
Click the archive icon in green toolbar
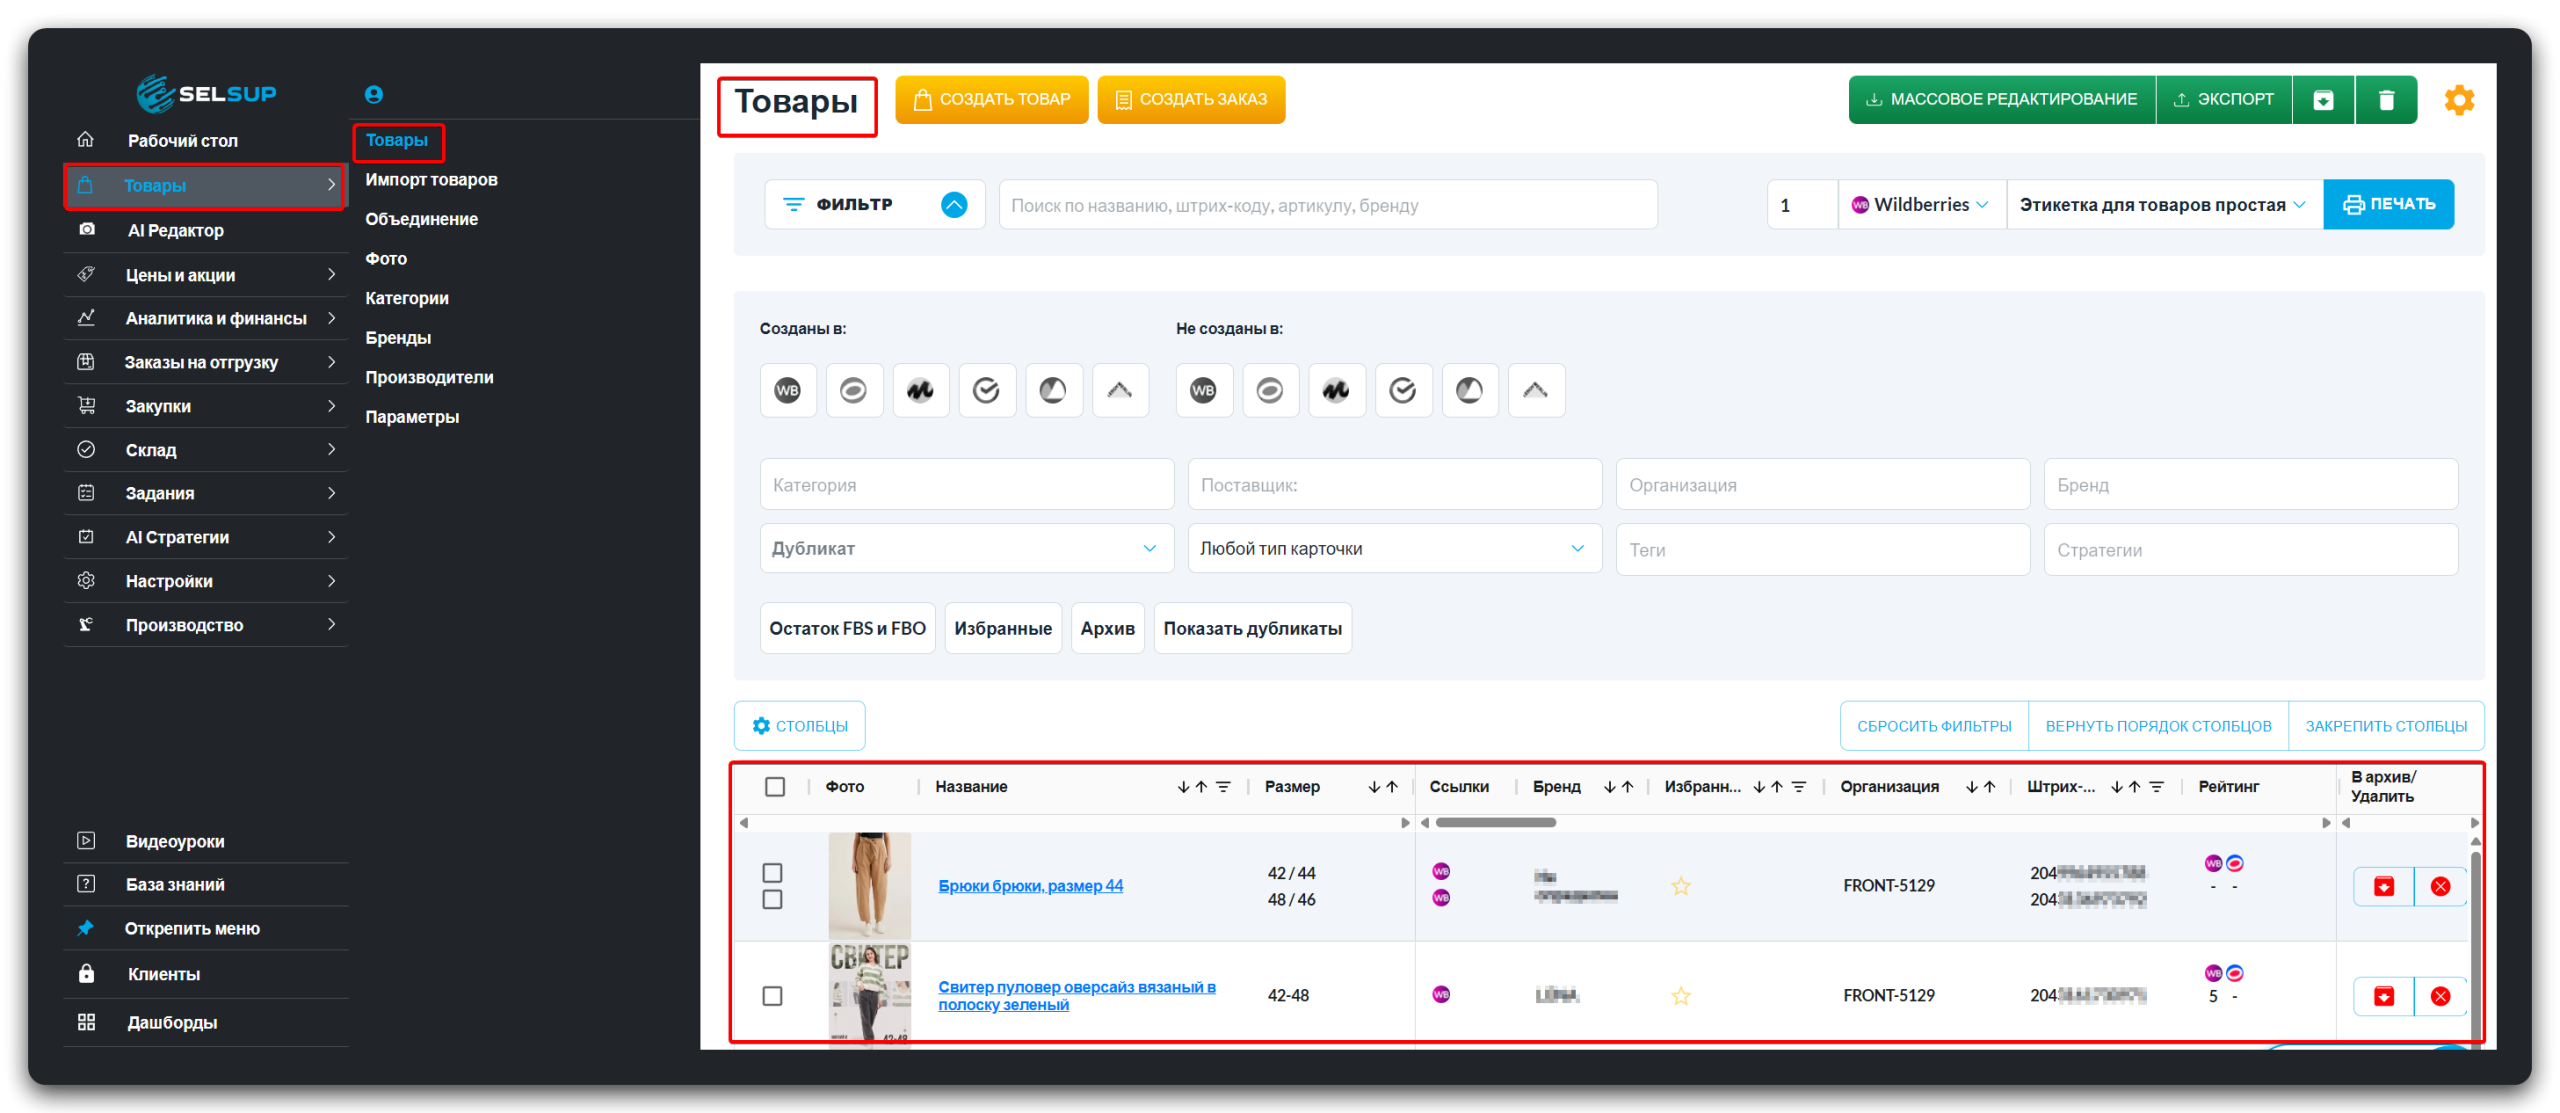pyautogui.click(x=2323, y=100)
